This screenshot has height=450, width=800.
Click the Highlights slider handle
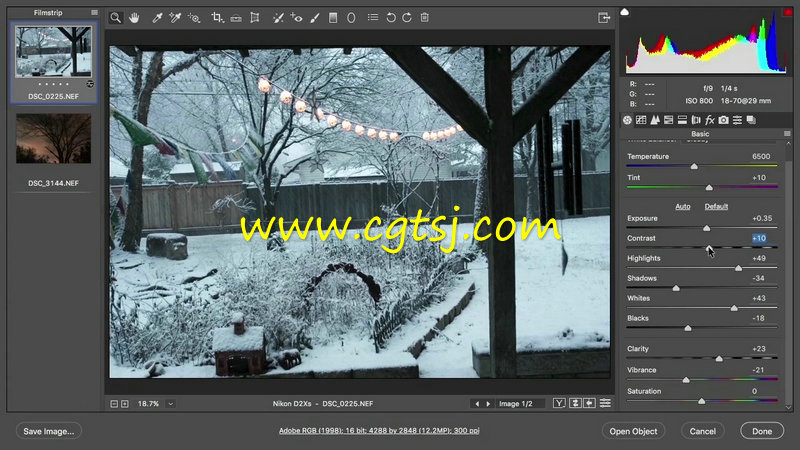738,268
